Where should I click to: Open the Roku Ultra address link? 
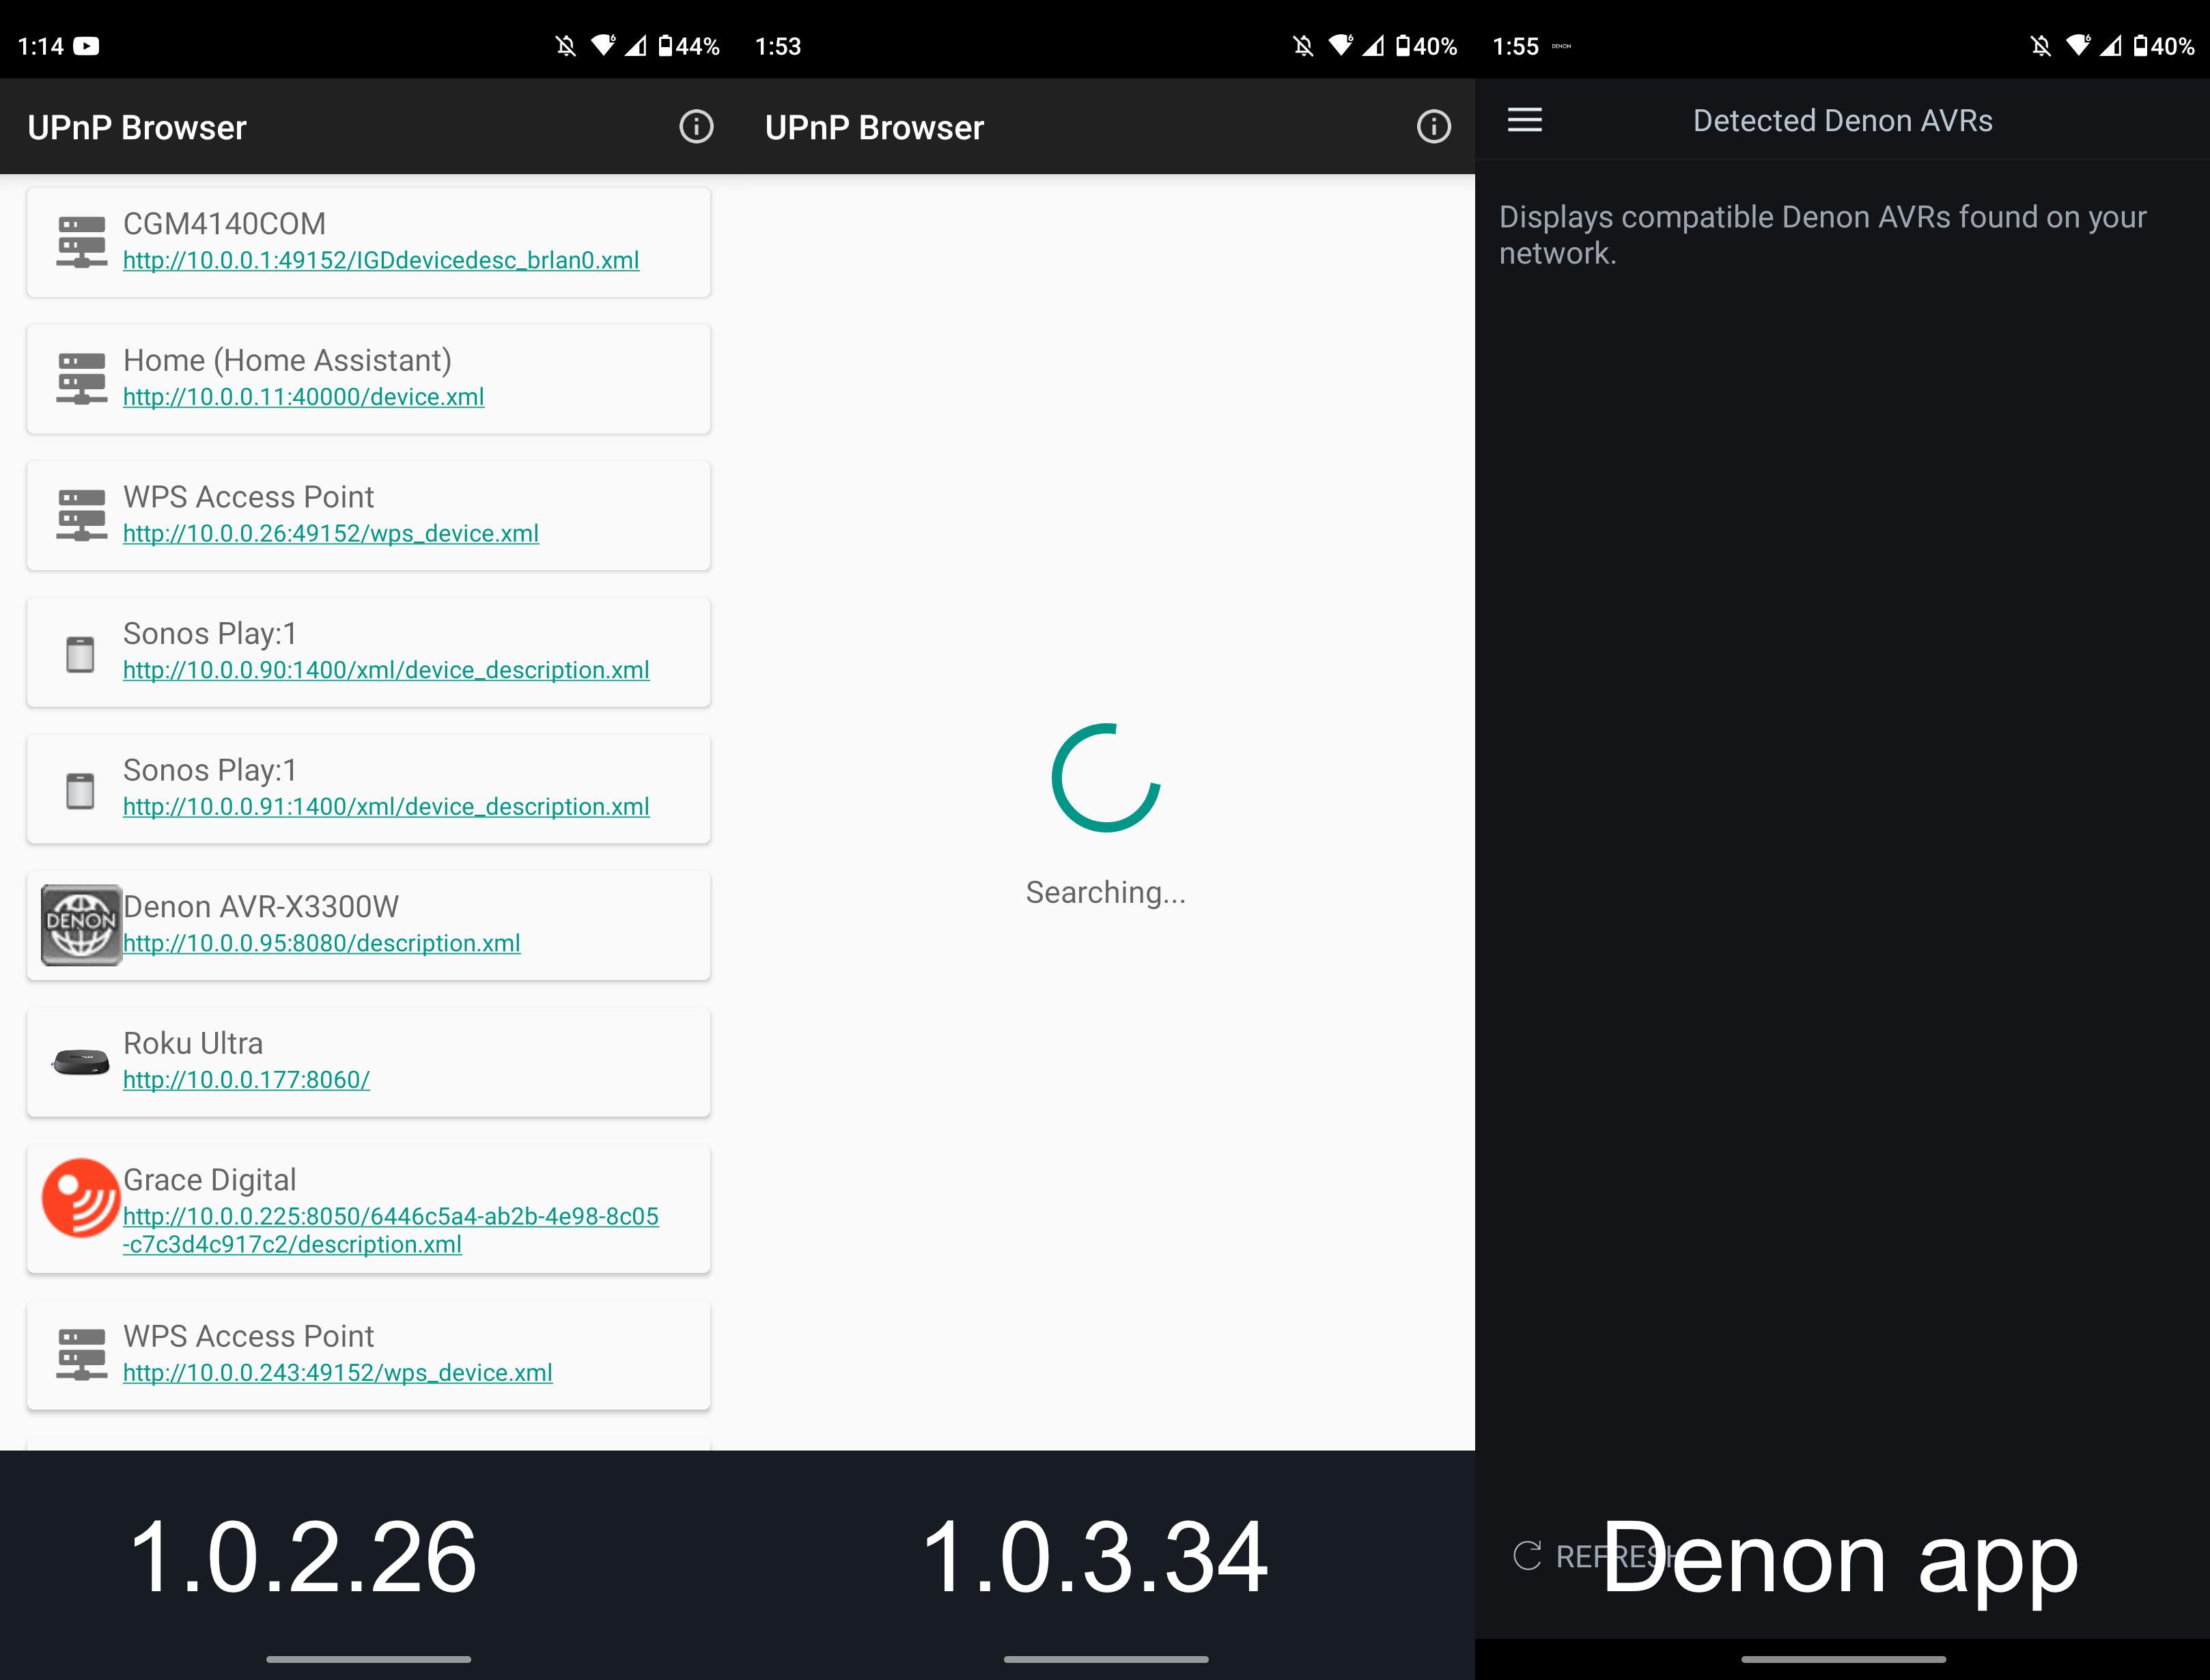coord(246,1080)
